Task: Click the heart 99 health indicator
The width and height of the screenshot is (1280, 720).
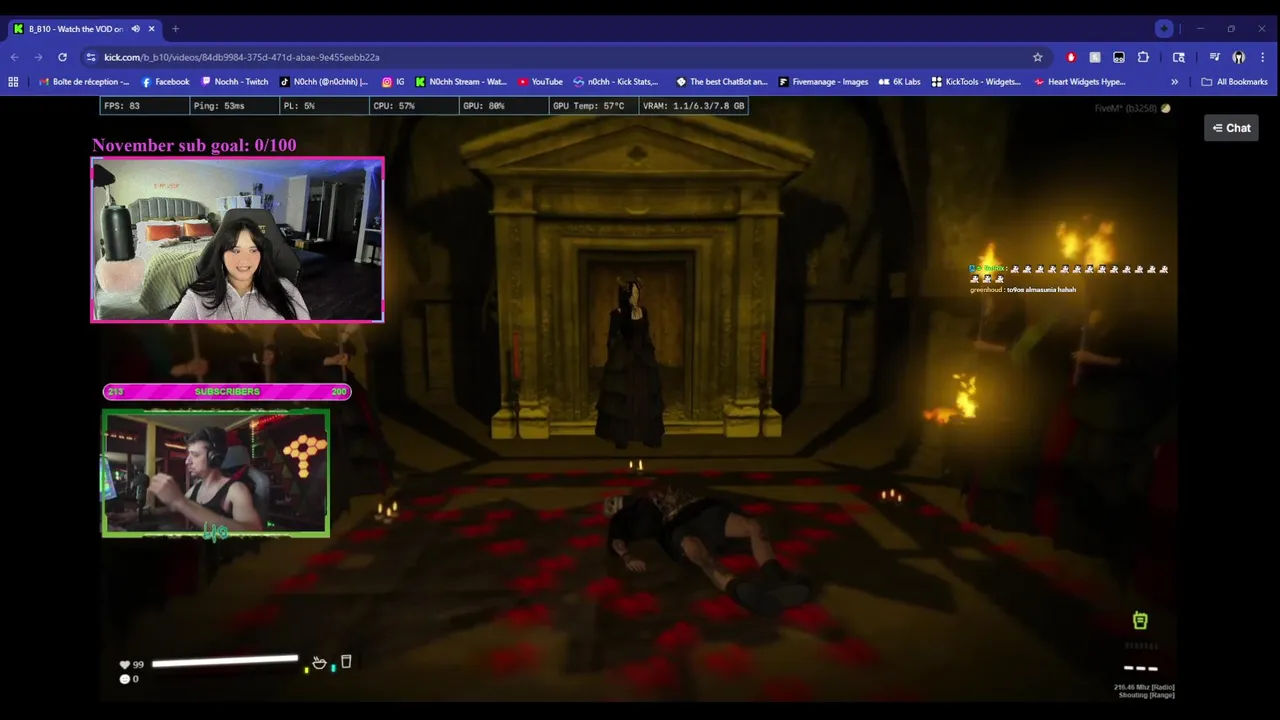Action: coord(131,665)
